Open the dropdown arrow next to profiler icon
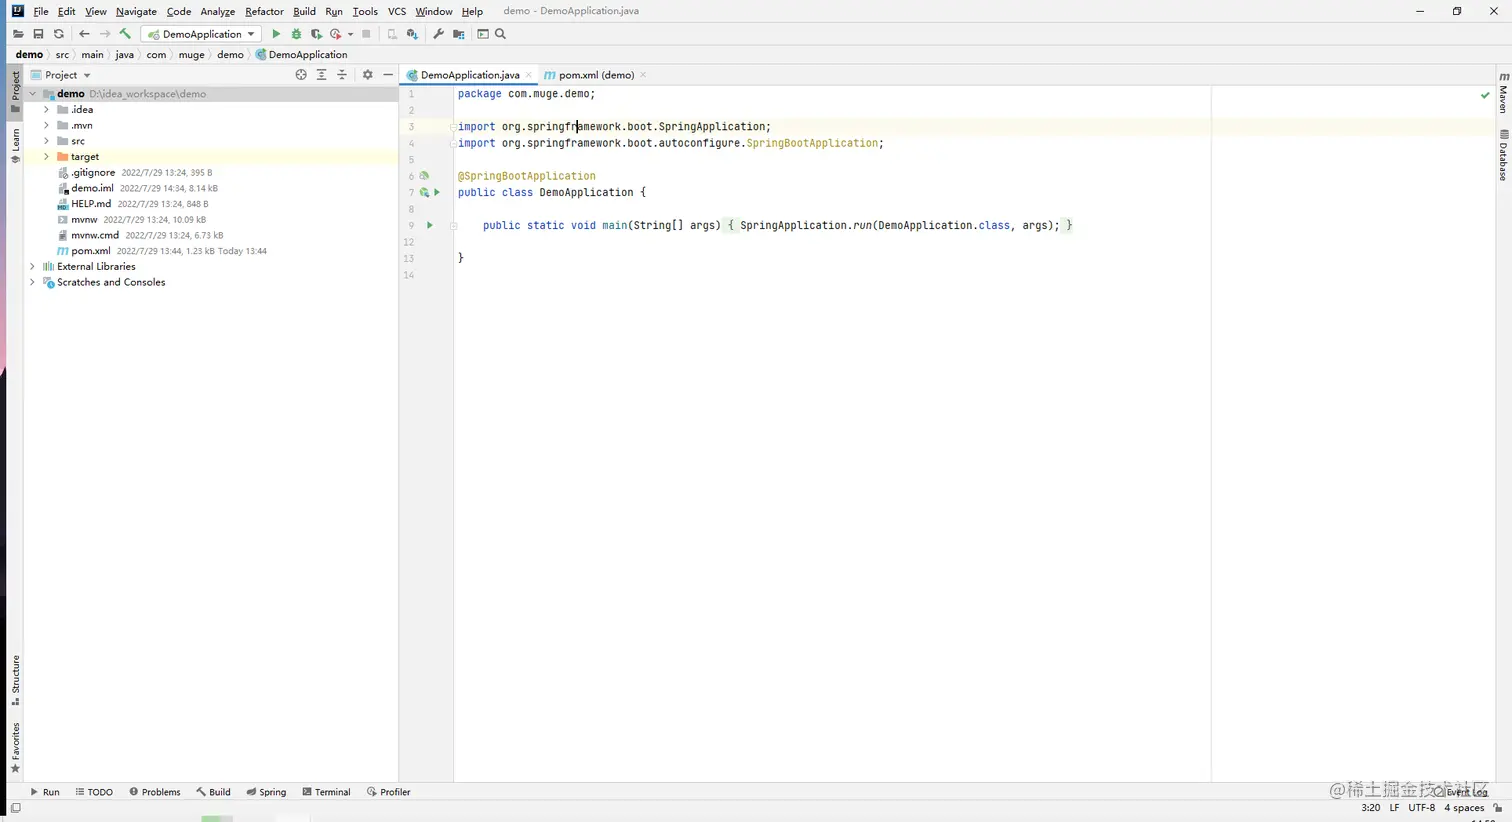The height and width of the screenshot is (822, 1512). pyautogui.click(x=350, y=34)
